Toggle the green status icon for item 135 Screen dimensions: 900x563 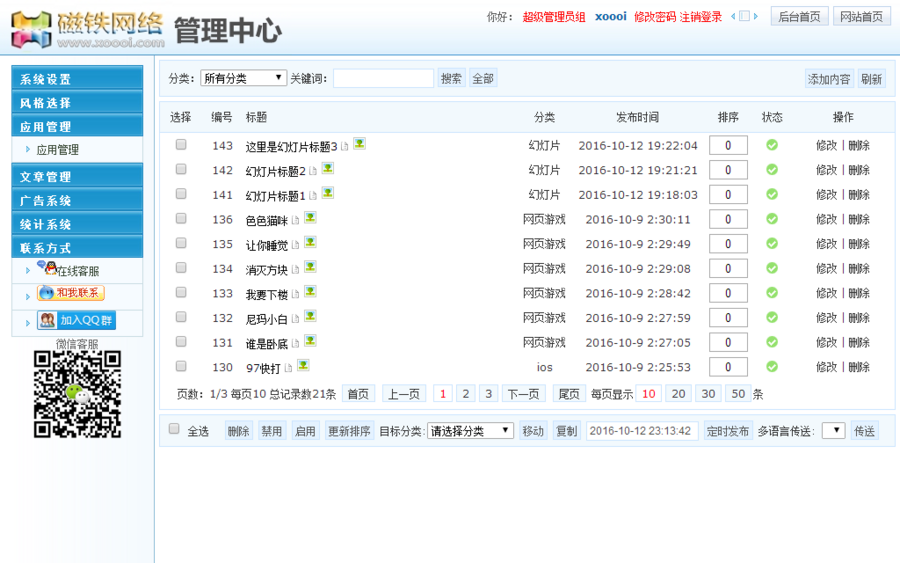pos(772,243)
